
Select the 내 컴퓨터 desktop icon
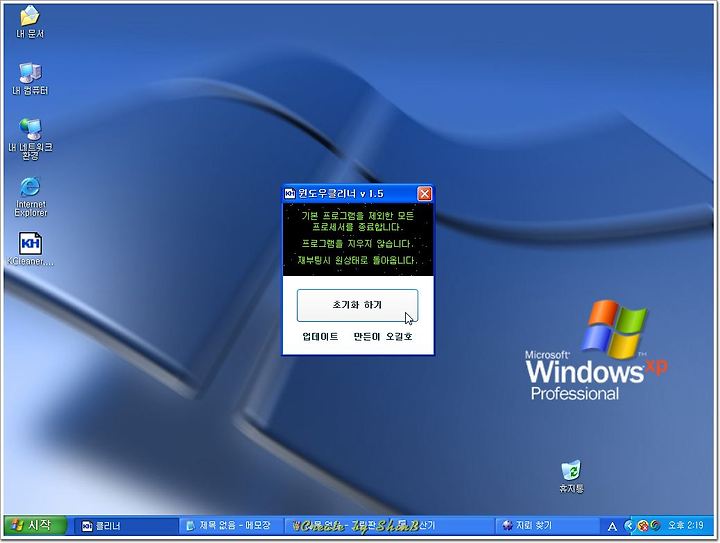pyautogui.click(x=30, y=78)
